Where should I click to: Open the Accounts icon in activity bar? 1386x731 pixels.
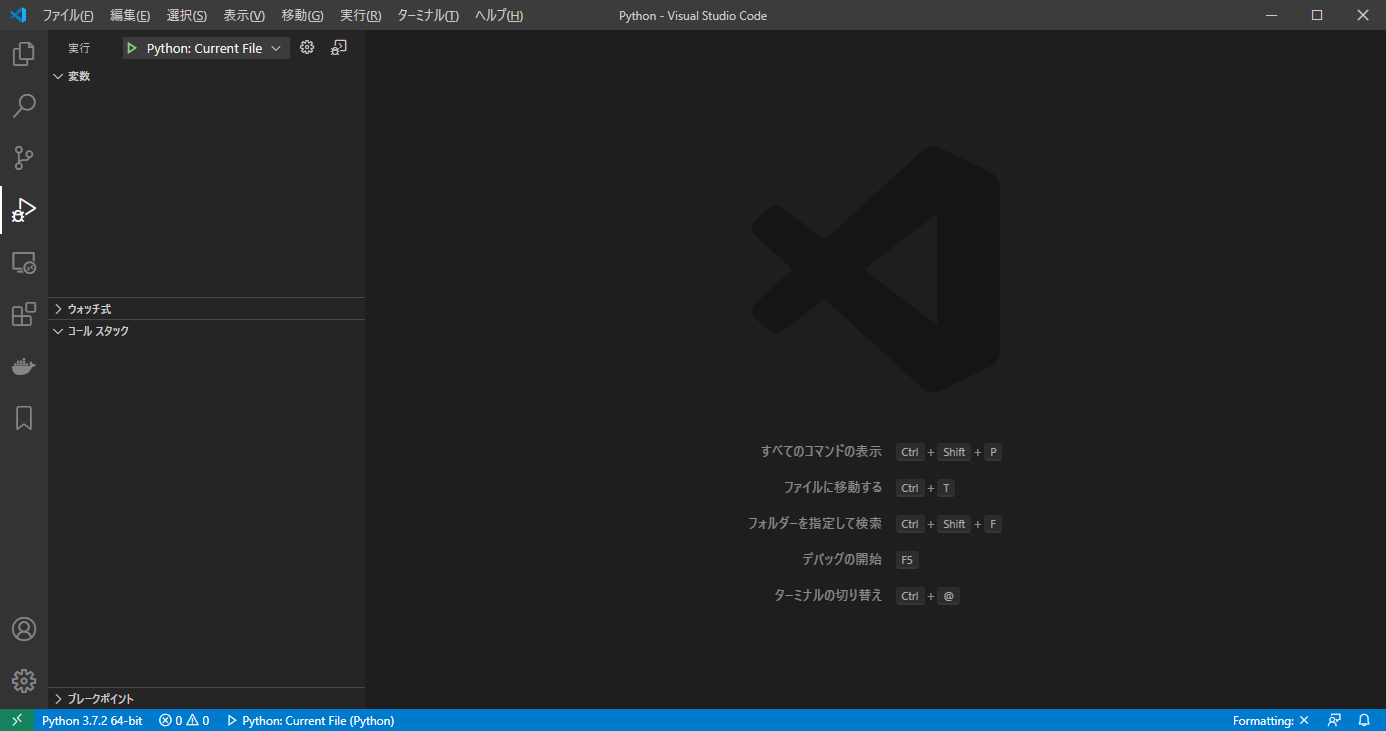(x=24, y=629)
